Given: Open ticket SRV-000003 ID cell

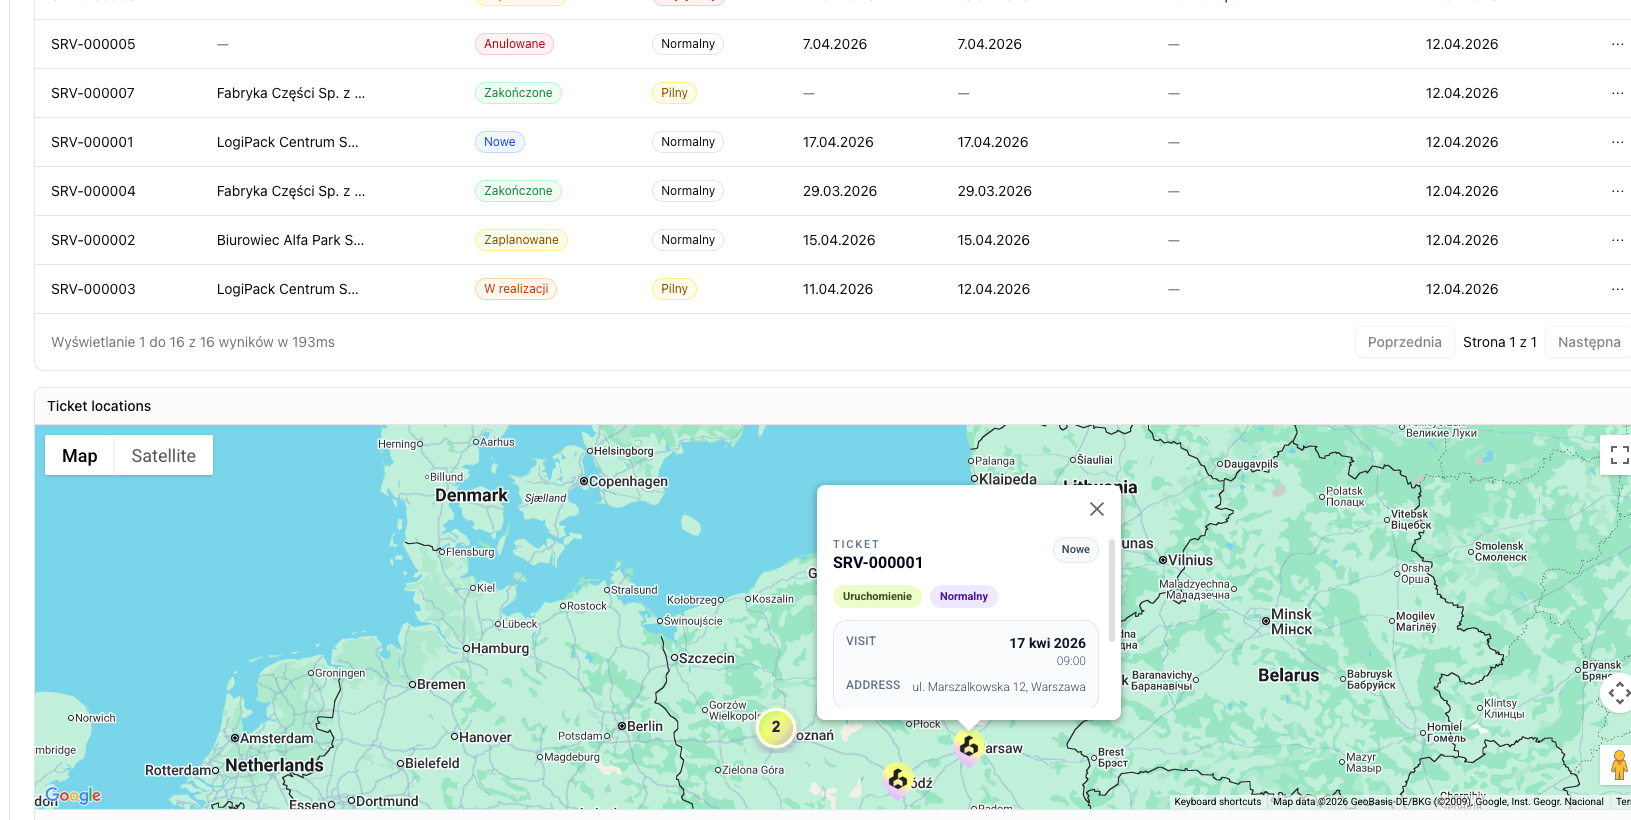Looking at the screenshot, I should pyautogui.click(x=93, y=289).
